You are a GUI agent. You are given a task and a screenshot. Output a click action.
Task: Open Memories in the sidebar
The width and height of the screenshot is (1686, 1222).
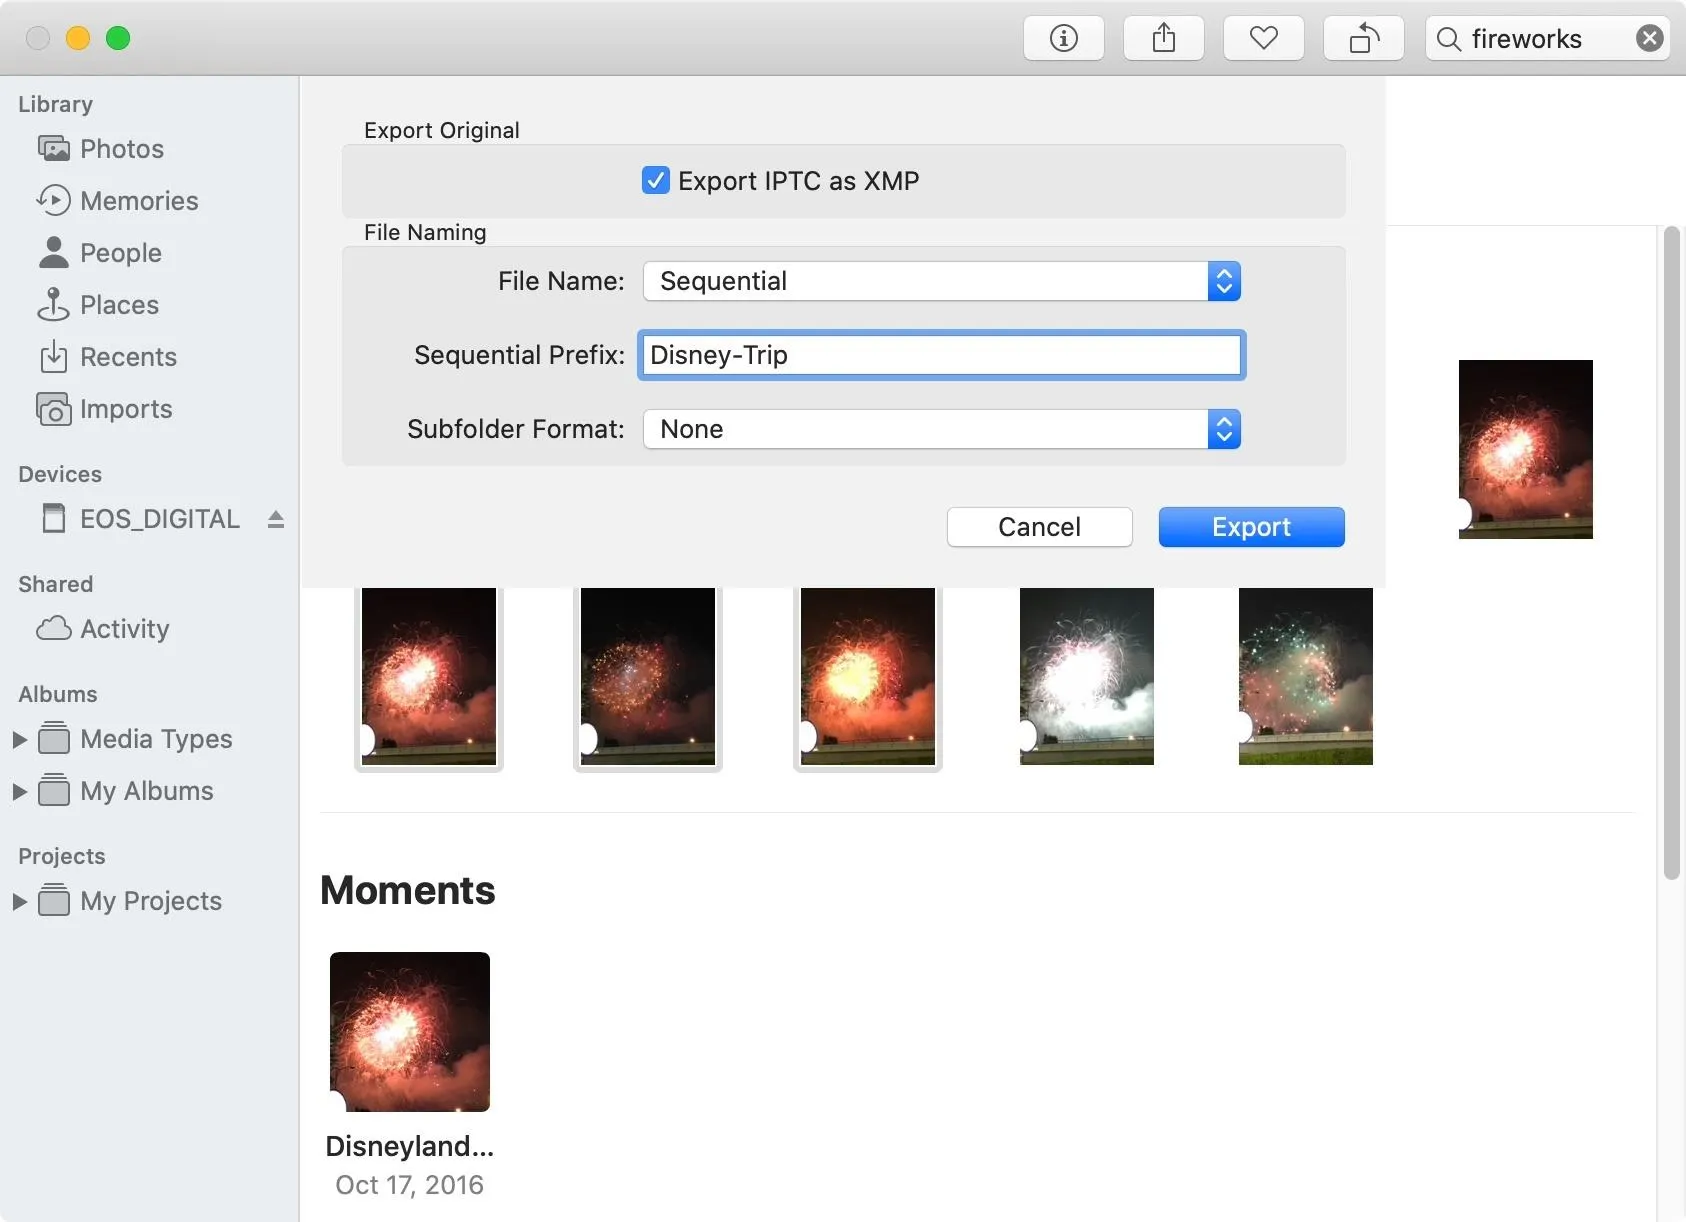pos(140,201)
